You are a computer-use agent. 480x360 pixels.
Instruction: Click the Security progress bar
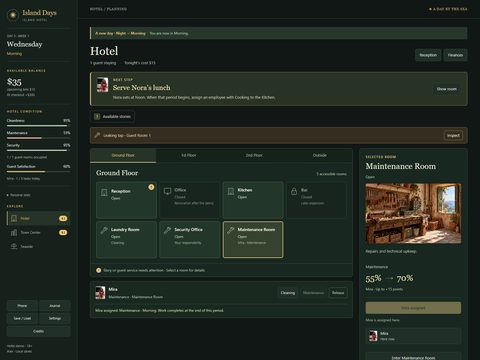pyautogui.click(x=39, y=150)
